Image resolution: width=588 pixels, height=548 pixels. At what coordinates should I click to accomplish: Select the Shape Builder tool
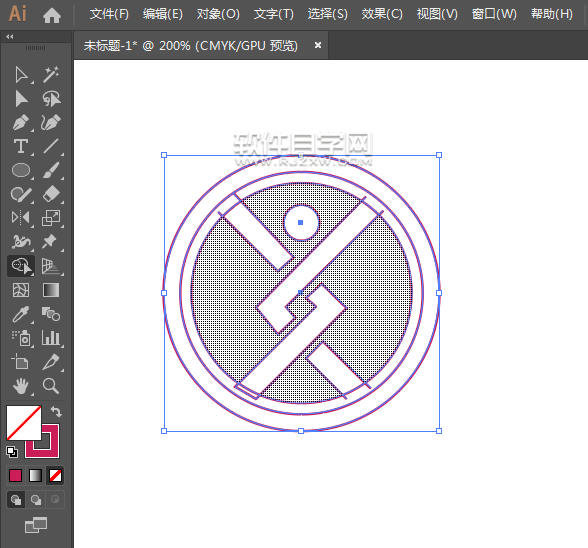pos(21,266)
